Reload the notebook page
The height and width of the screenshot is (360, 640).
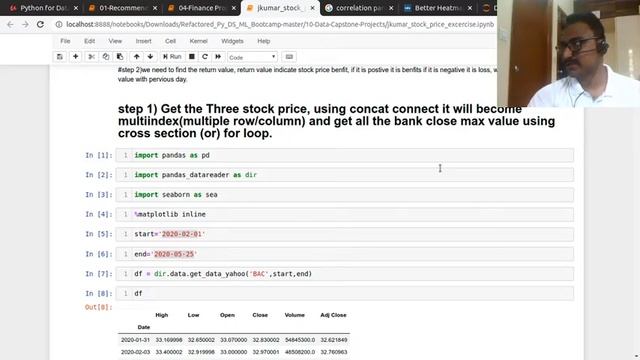click(40, 24)
